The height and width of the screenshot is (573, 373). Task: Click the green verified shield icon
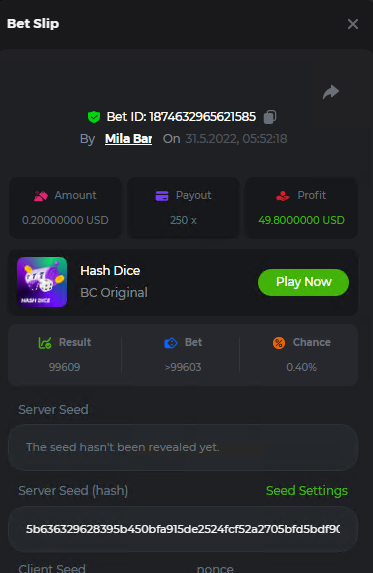(94, 117)
